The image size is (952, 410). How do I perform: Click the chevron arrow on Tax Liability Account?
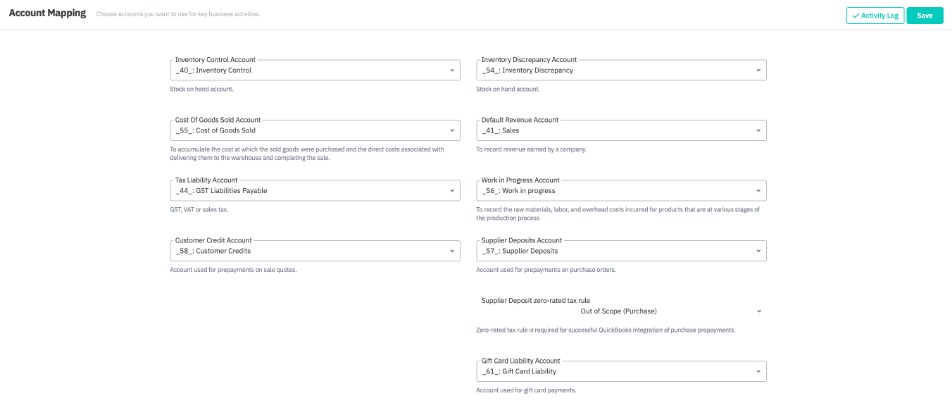(452, 191)
